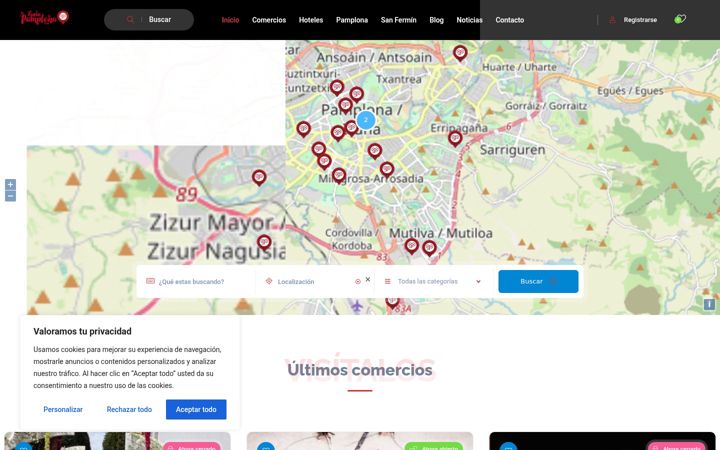Image resolution: width=720 pixels, height=450 pixels.
Task: Click the header Buscar pill button
Action: click(149, 20)
